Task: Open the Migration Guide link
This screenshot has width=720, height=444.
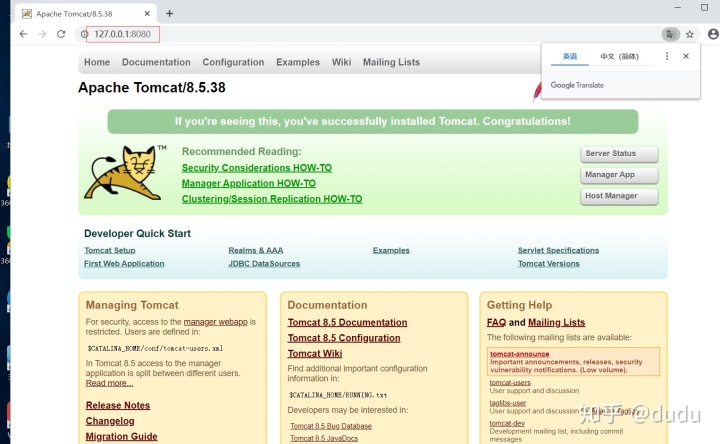Action: (x=122, y=437)
